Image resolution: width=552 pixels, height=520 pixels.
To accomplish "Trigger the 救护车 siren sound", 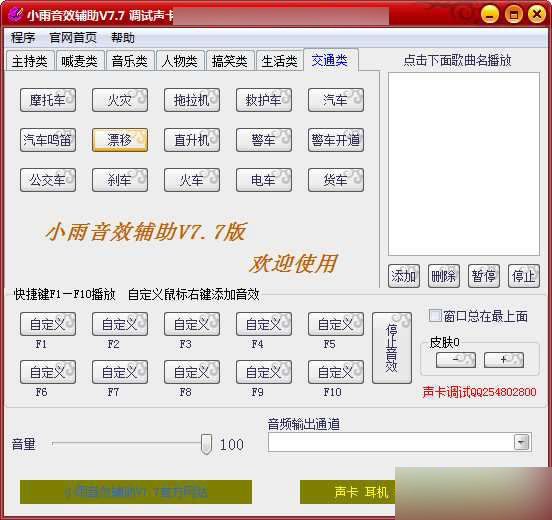I will [264, 100].
